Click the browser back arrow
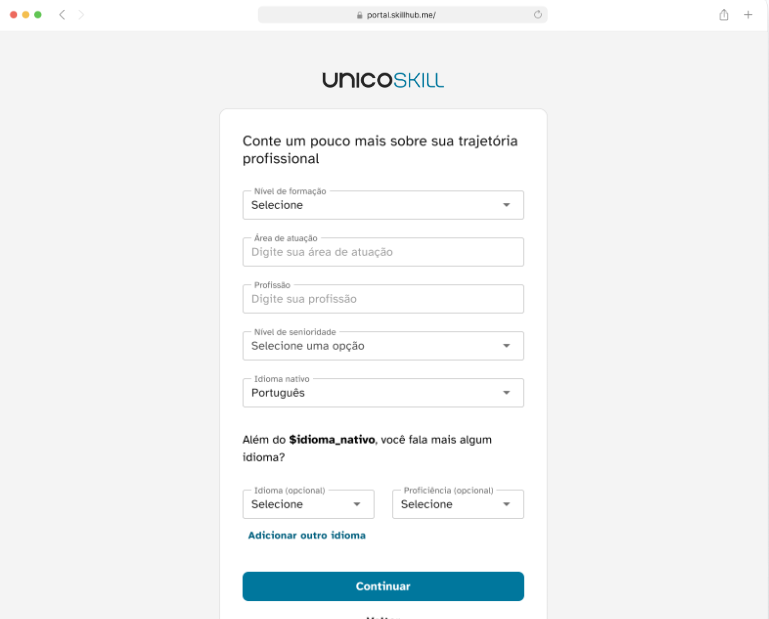The height and width of the screenshot is (619, 769). pos(62,15)
